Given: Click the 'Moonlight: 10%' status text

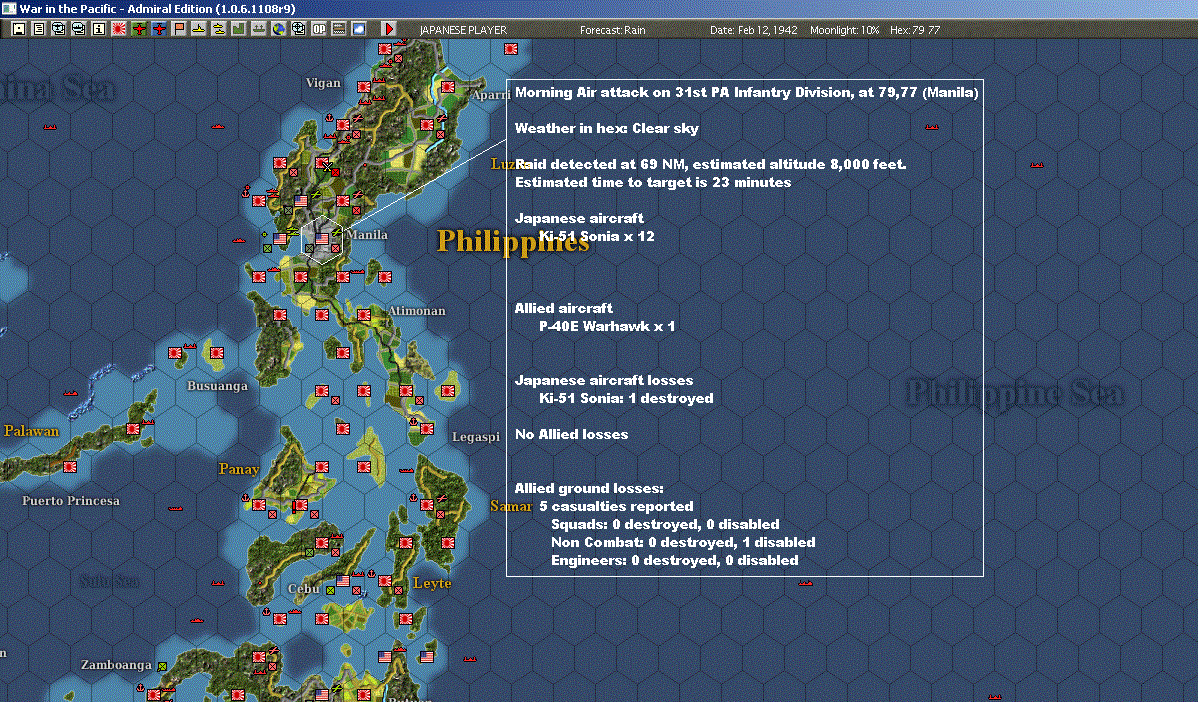Looking at the screenshot, I should coord(844,30).
